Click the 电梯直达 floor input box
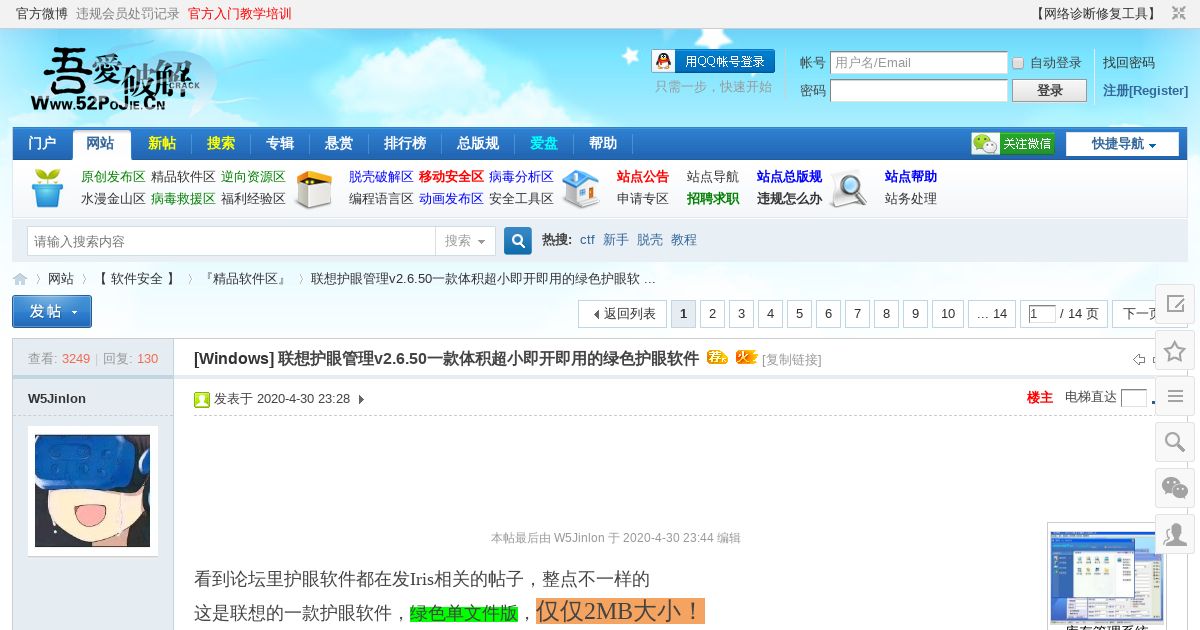1200x630 pixels. tap(1134, 398)
